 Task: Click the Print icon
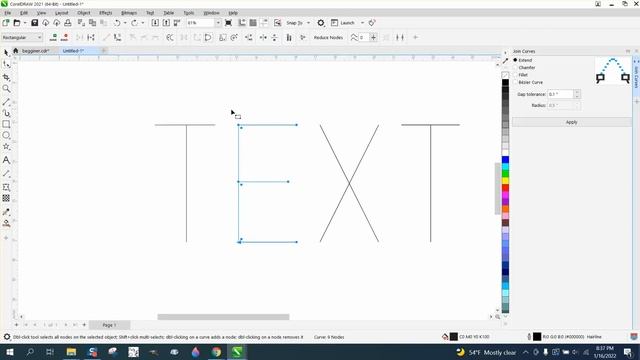[68, 23]
